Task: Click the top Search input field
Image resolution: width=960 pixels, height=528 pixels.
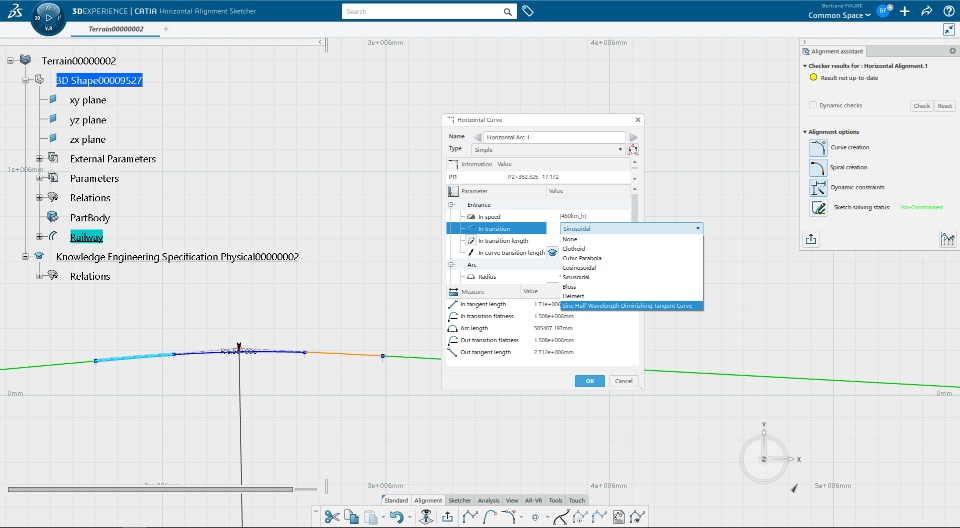Action: [x=421, y=12]
